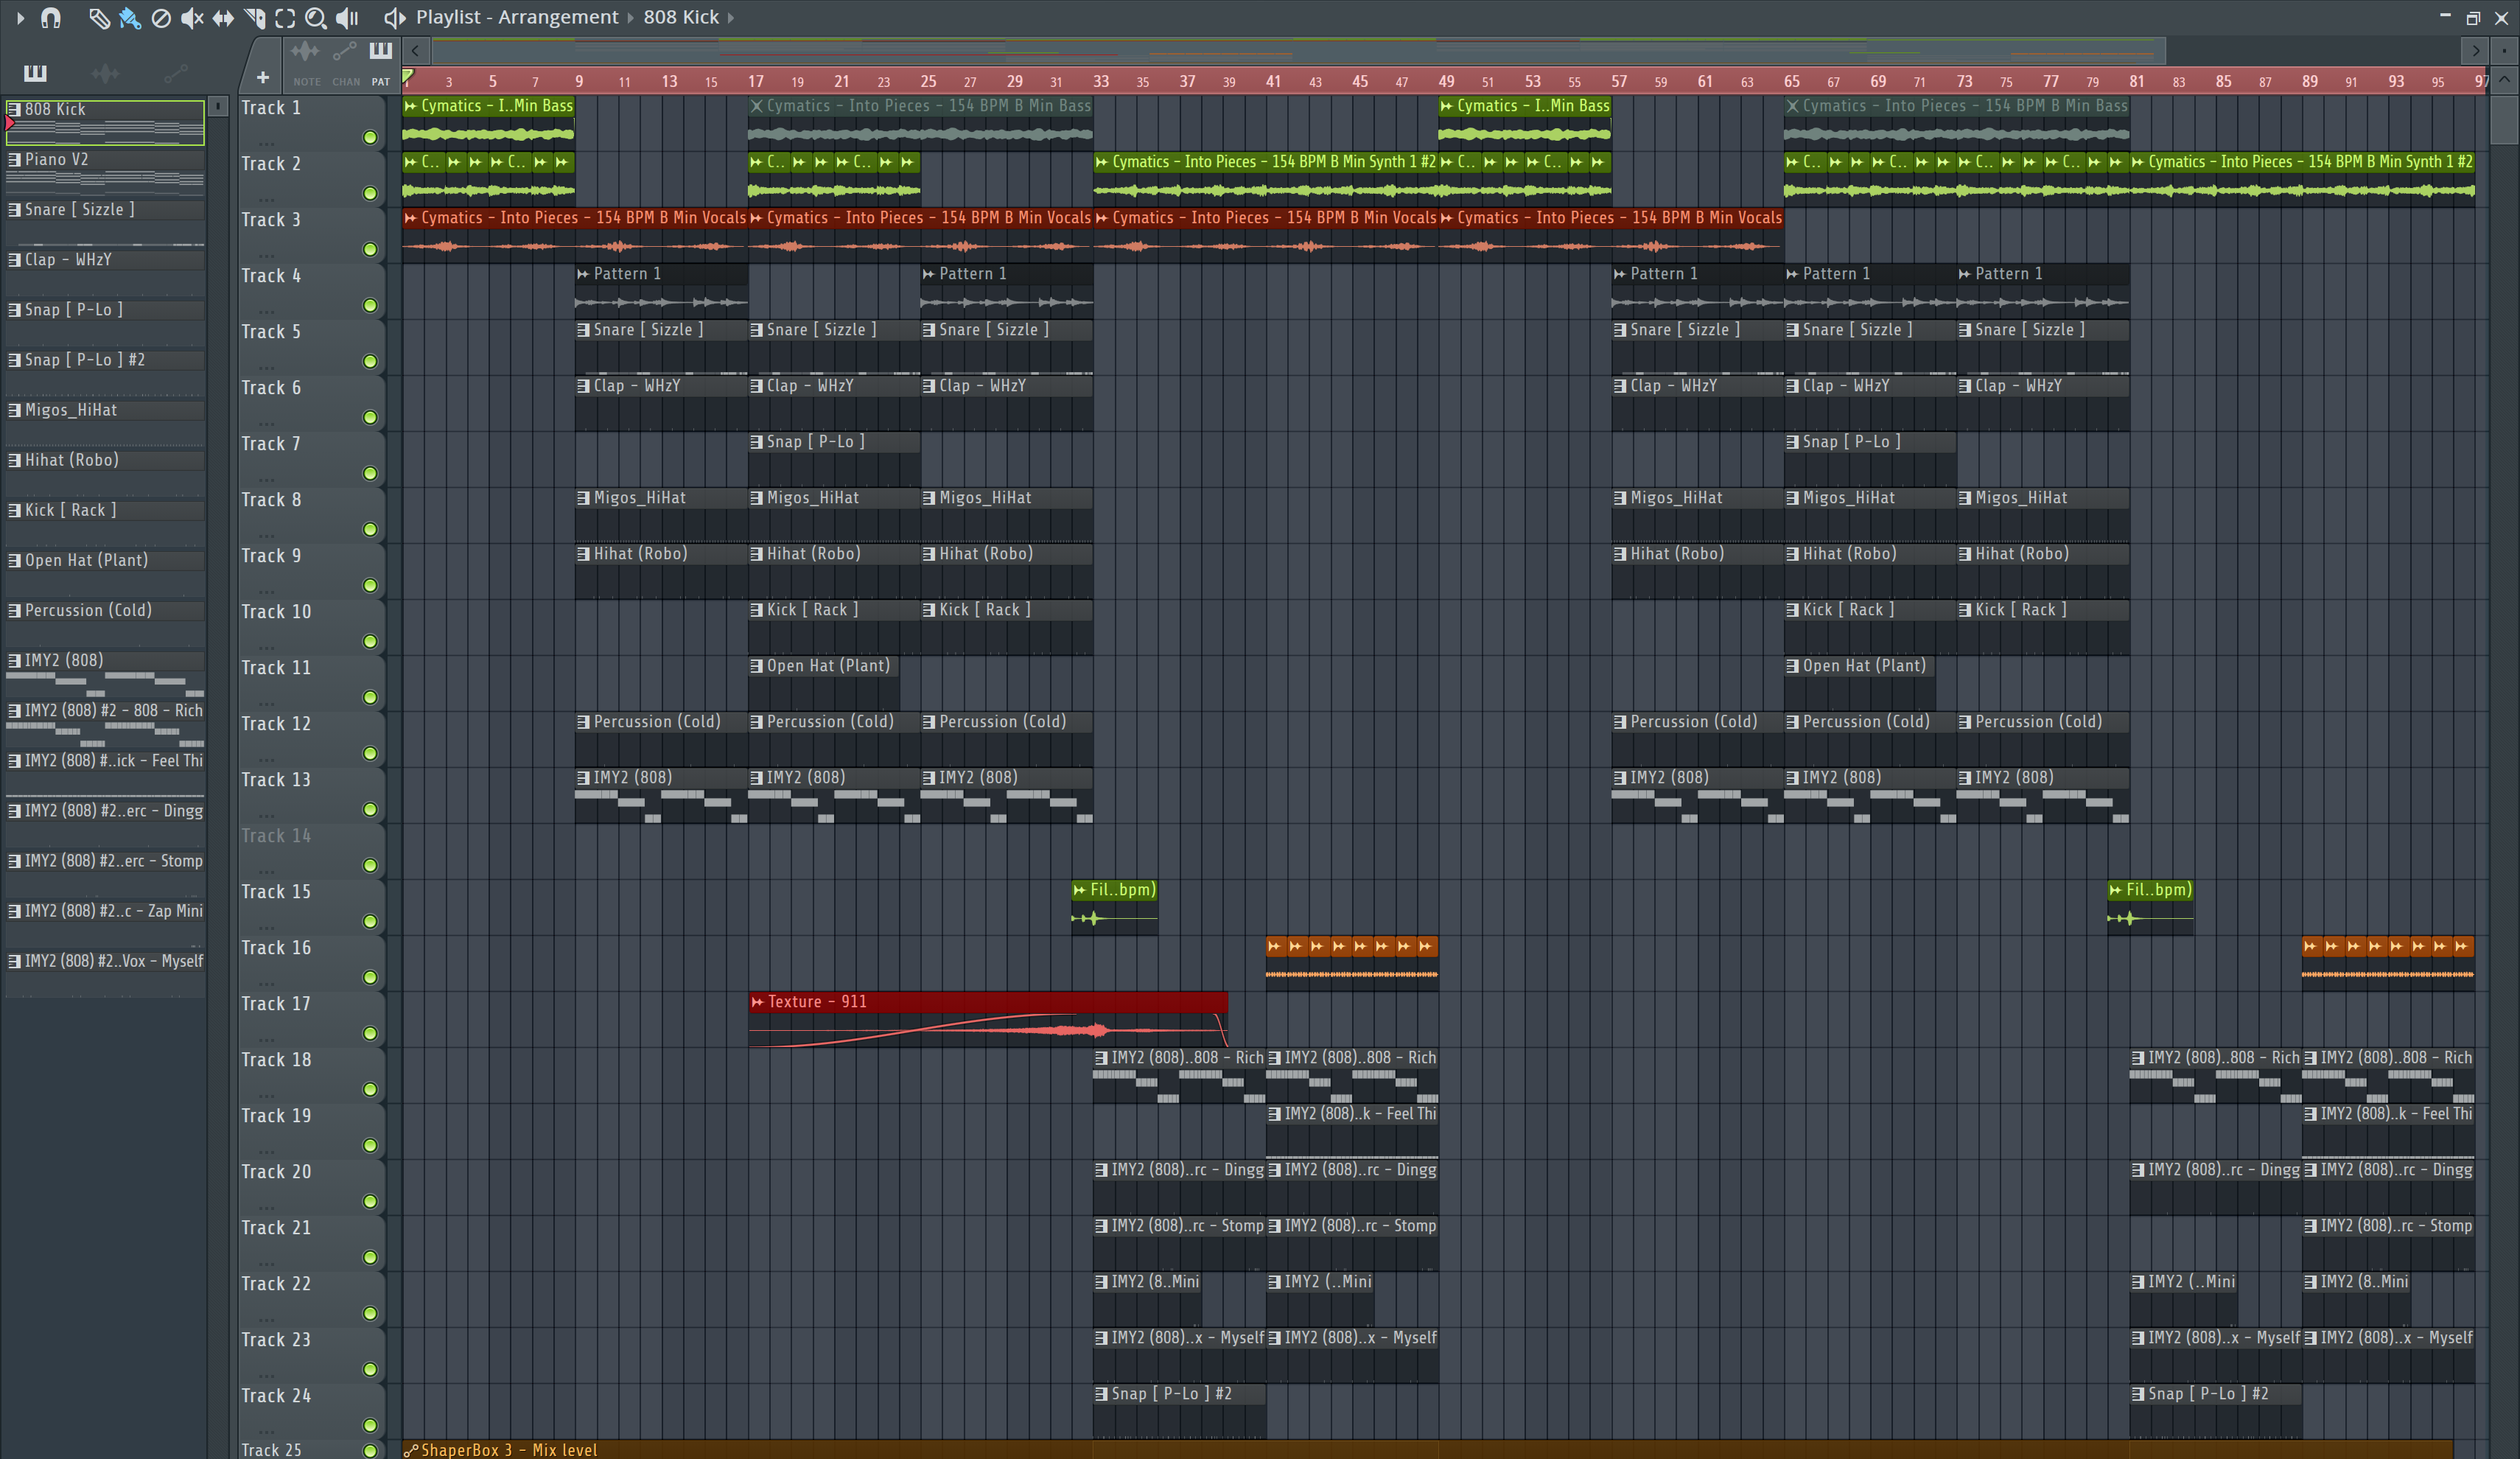Image resolution: width=2520 pixels, height=1459 pixels.
Task: Select the Paint brush tool
Action: point(129,18)
